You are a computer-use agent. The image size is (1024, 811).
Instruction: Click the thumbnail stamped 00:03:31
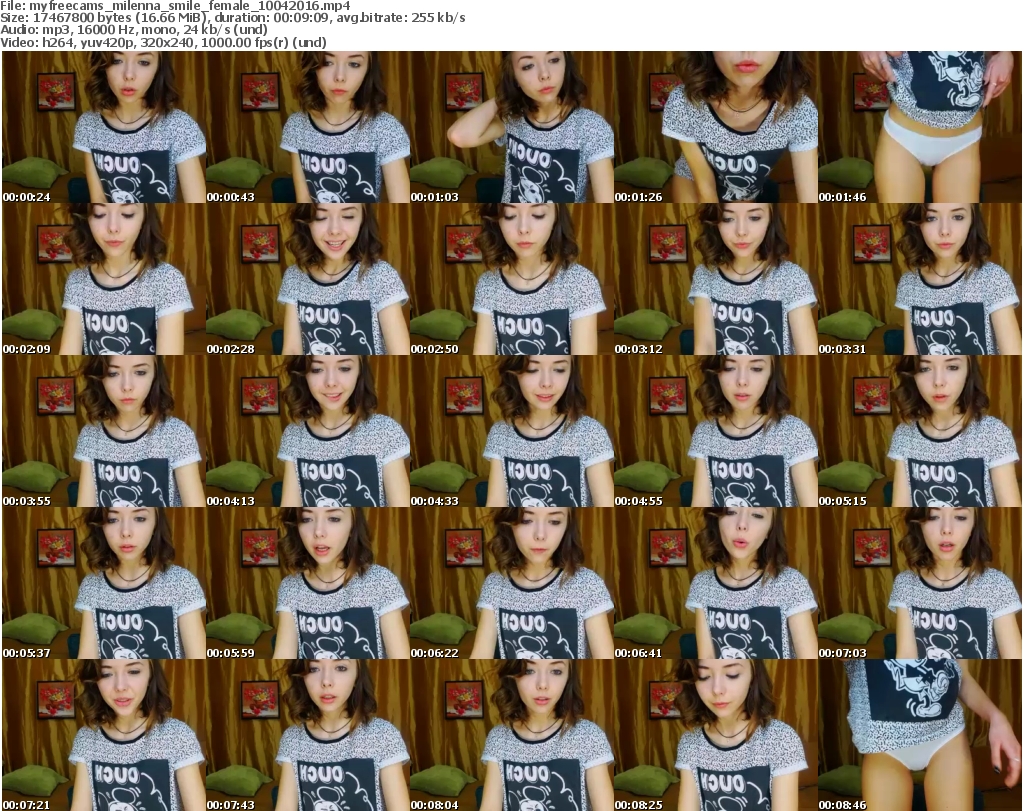click(x=920, y=279)
